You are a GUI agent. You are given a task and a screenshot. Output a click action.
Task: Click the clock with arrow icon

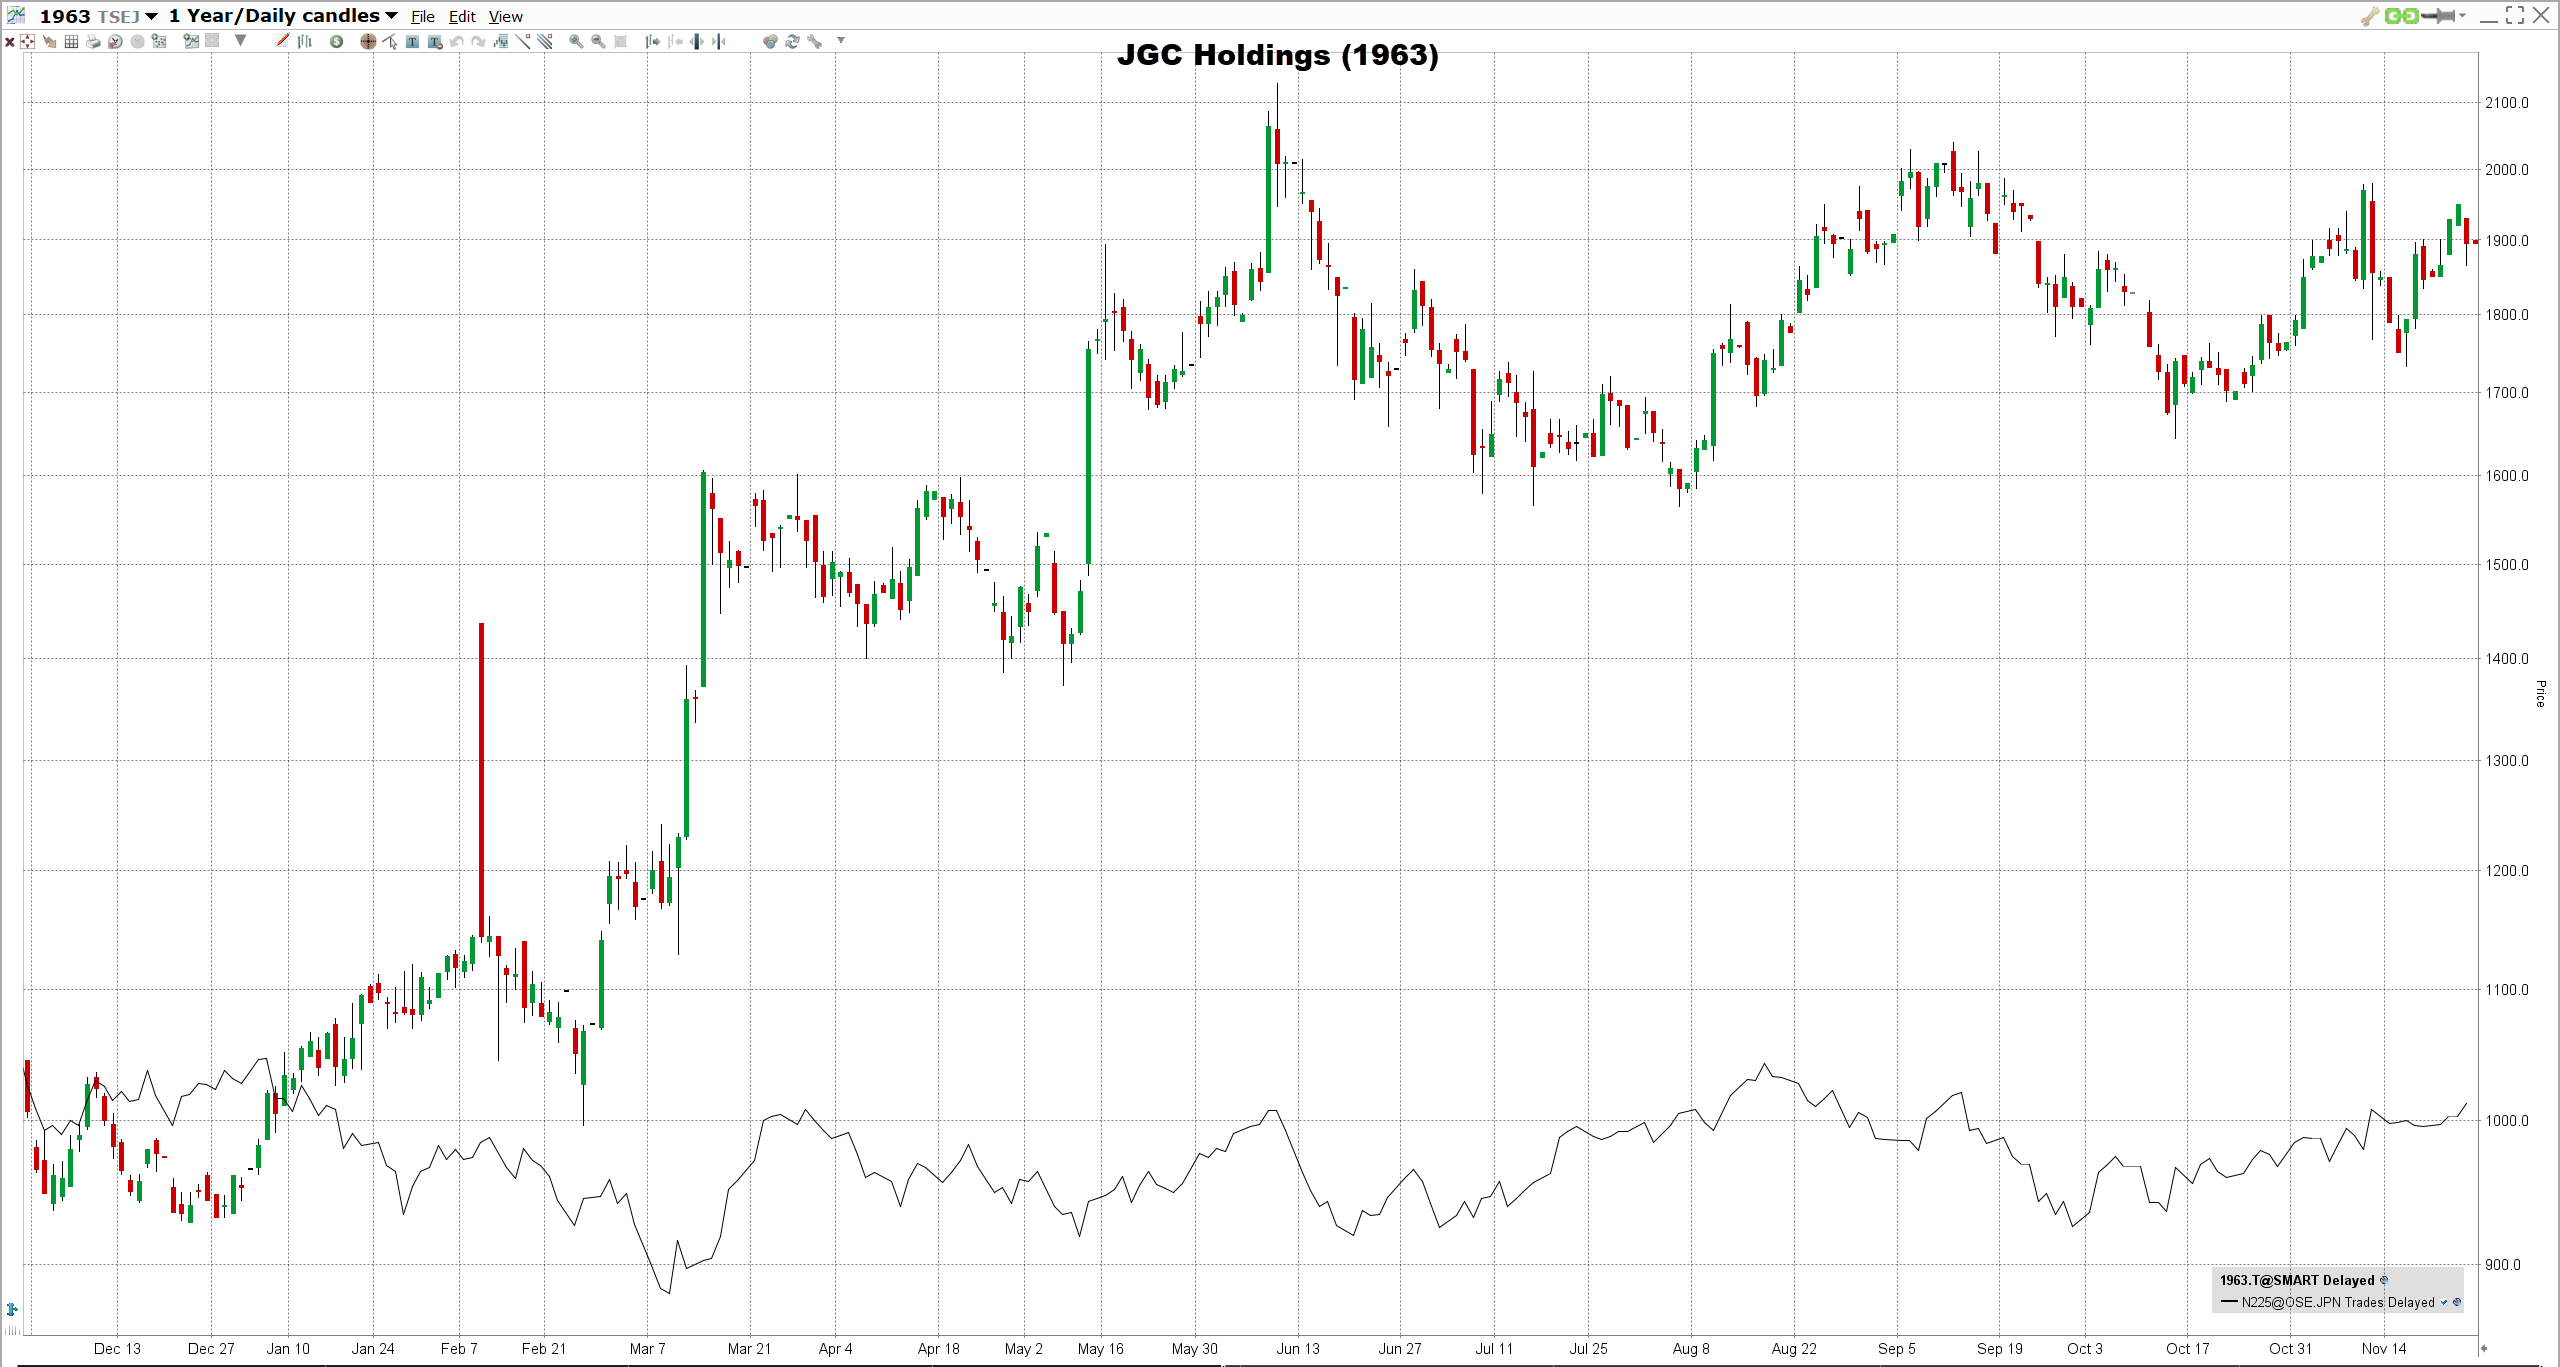[115, 42]
